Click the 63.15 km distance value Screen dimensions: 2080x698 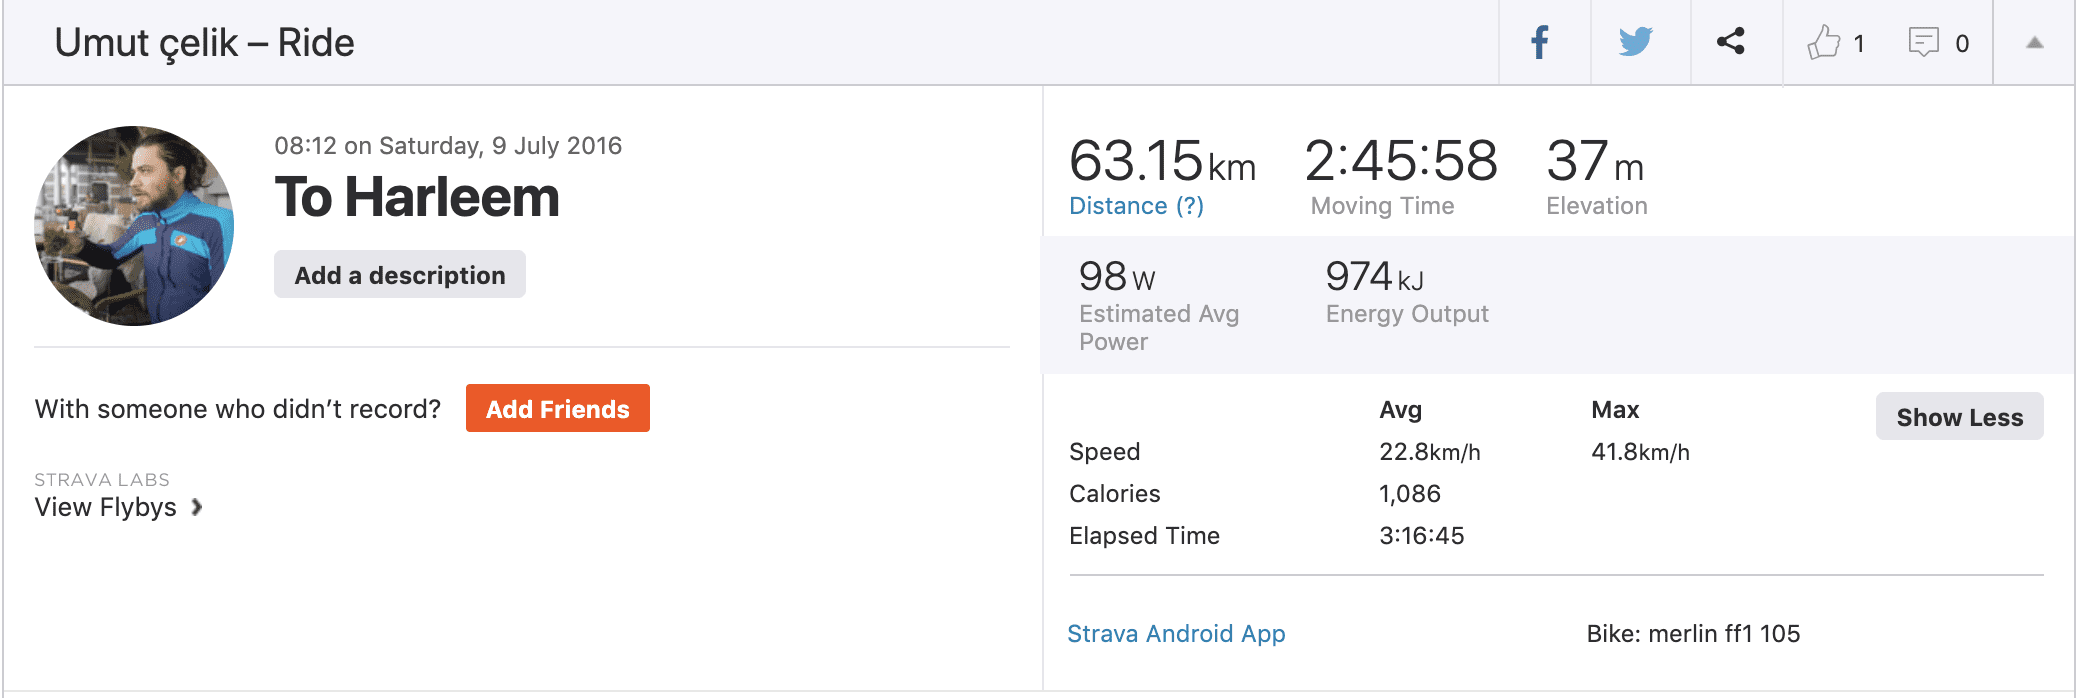(1162, 161)
